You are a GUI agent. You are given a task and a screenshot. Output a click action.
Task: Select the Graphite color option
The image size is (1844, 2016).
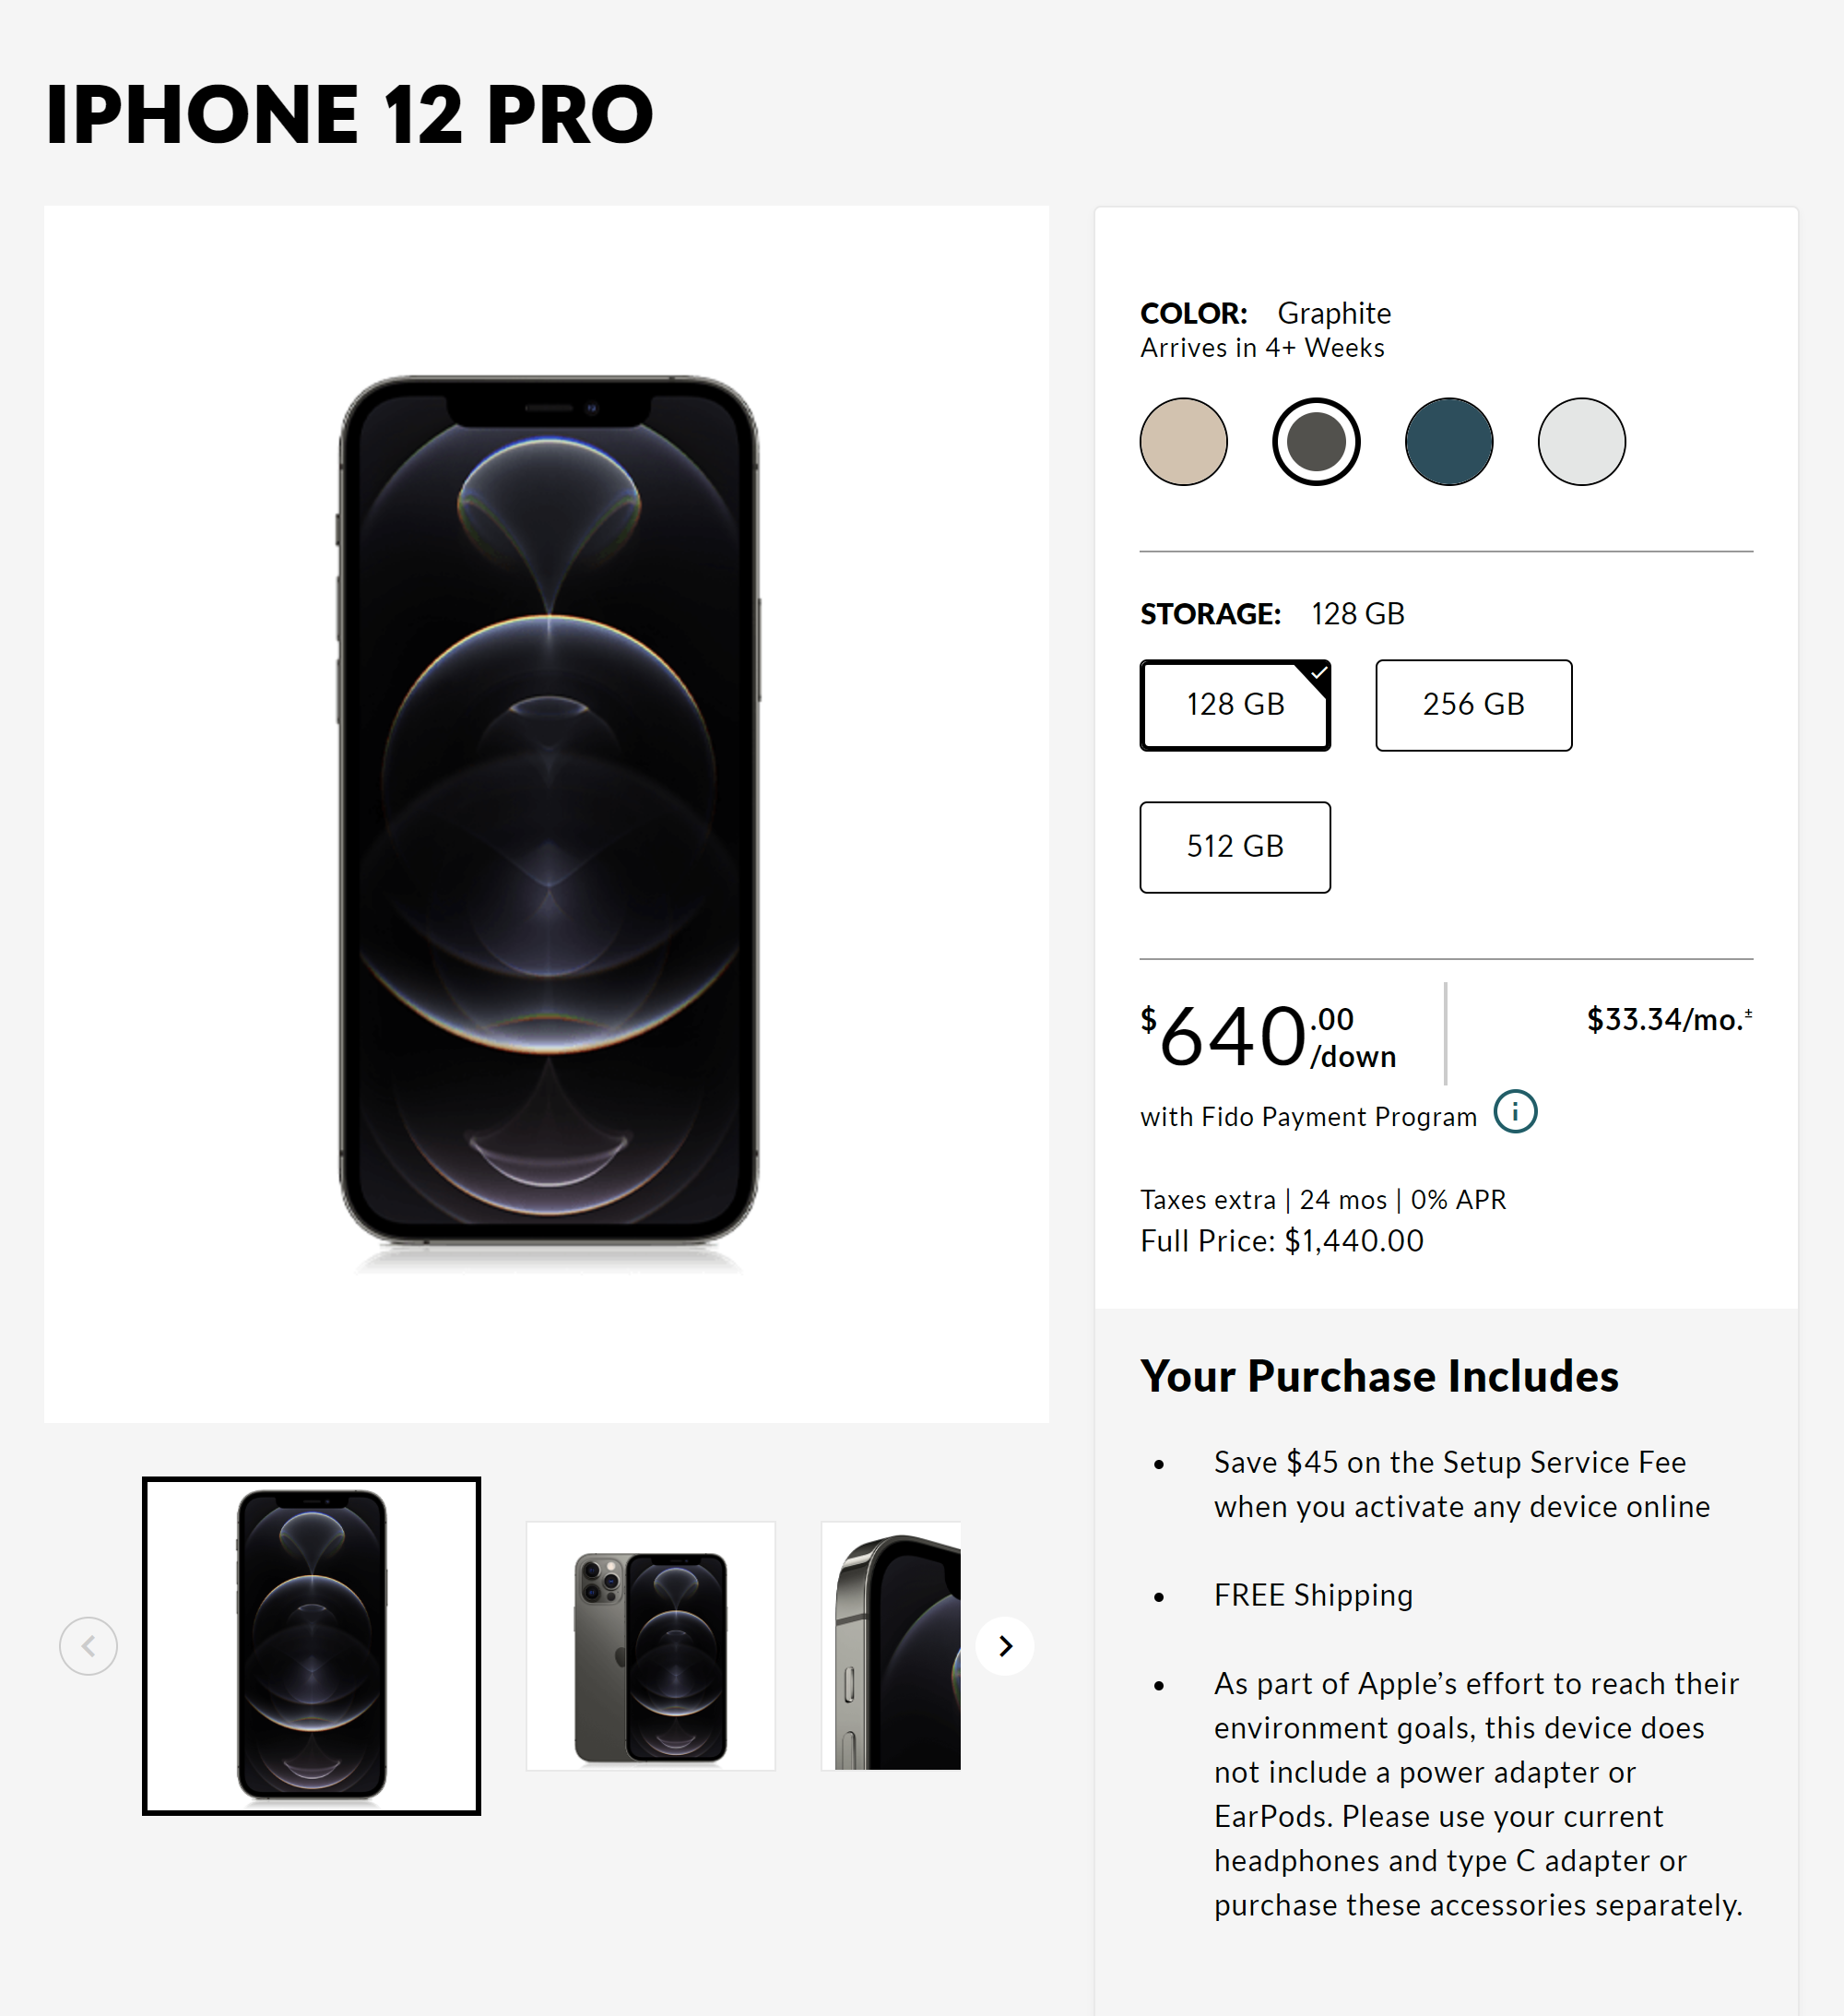click(1316, 442)
